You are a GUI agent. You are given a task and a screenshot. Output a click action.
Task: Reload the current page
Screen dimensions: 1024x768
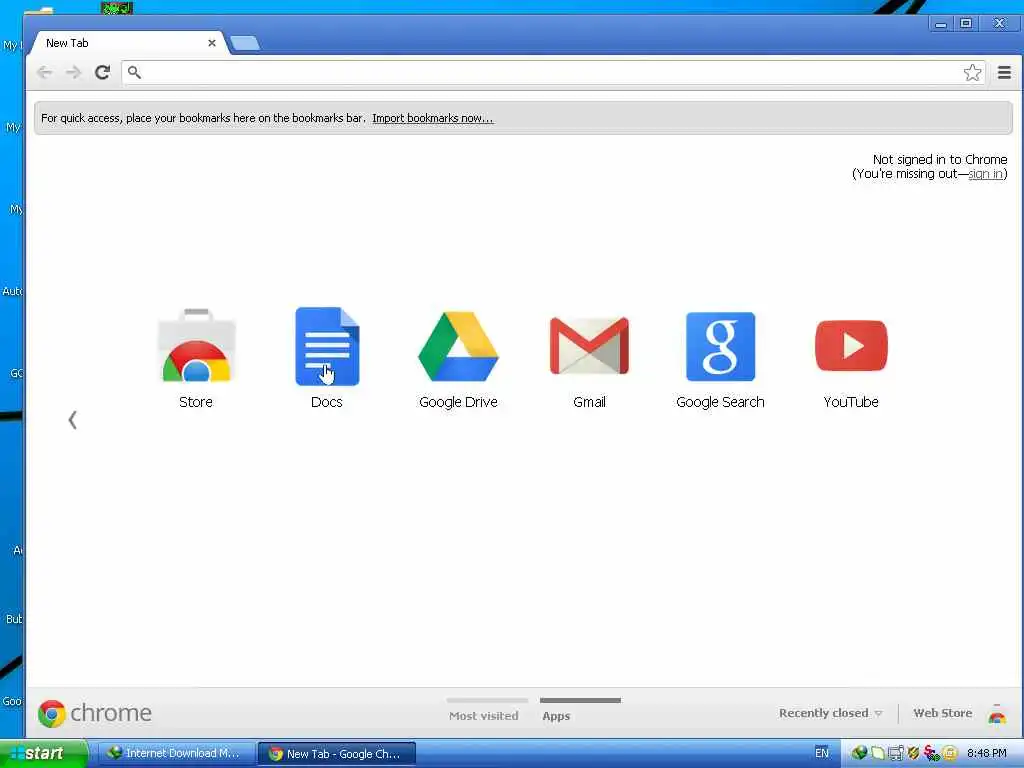click(x=103, y=72)
